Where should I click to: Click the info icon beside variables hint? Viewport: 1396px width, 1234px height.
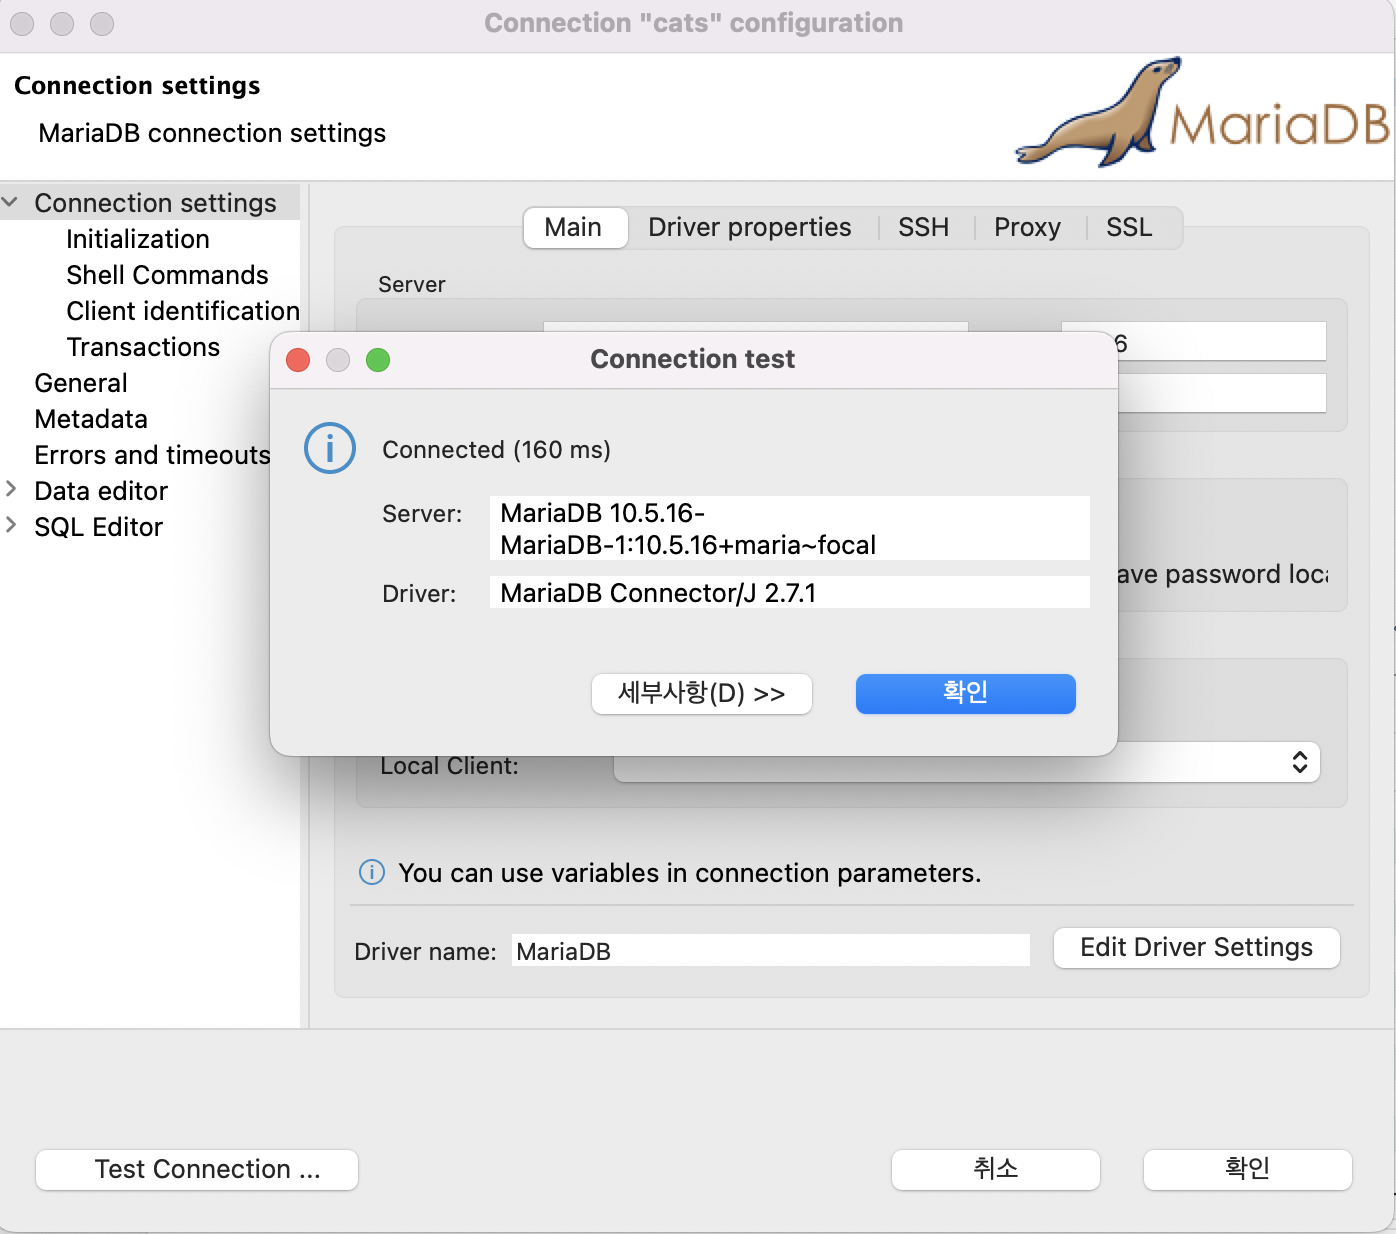372,872
